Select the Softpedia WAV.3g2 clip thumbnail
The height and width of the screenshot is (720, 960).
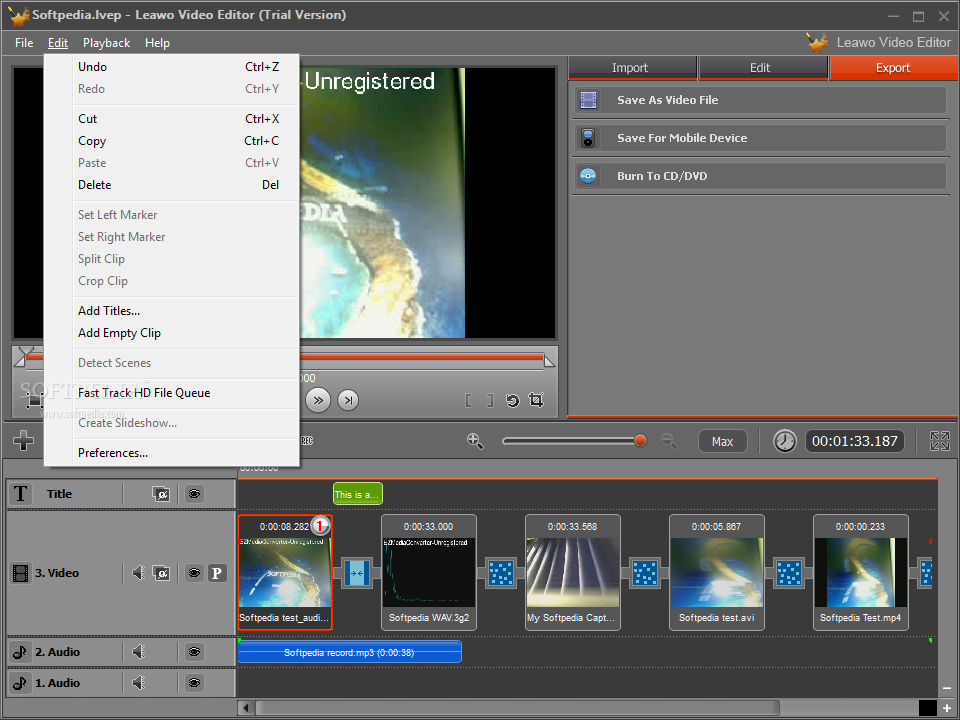pyautogui.click(x=429, y=573)
